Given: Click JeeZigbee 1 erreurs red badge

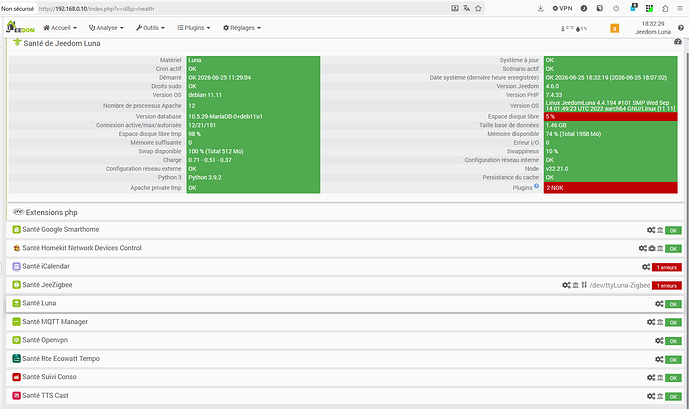Looking at the screenshot, I should [667, 286].
